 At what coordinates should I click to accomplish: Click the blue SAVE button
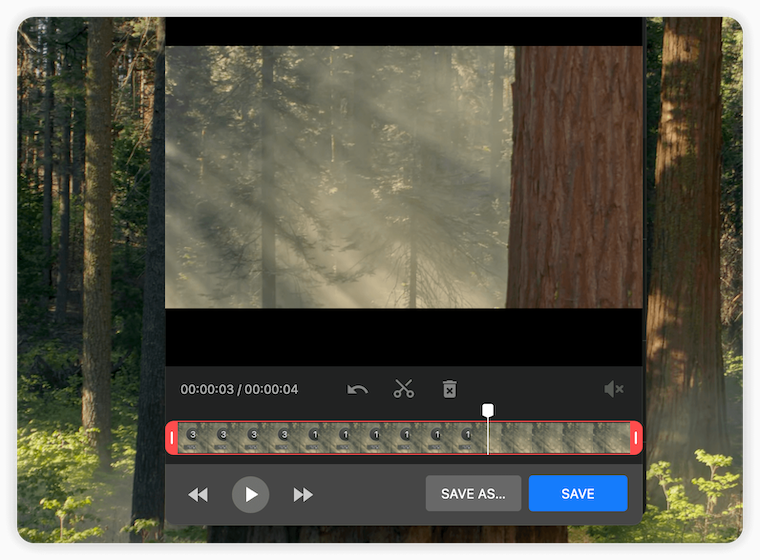(578, 494)
